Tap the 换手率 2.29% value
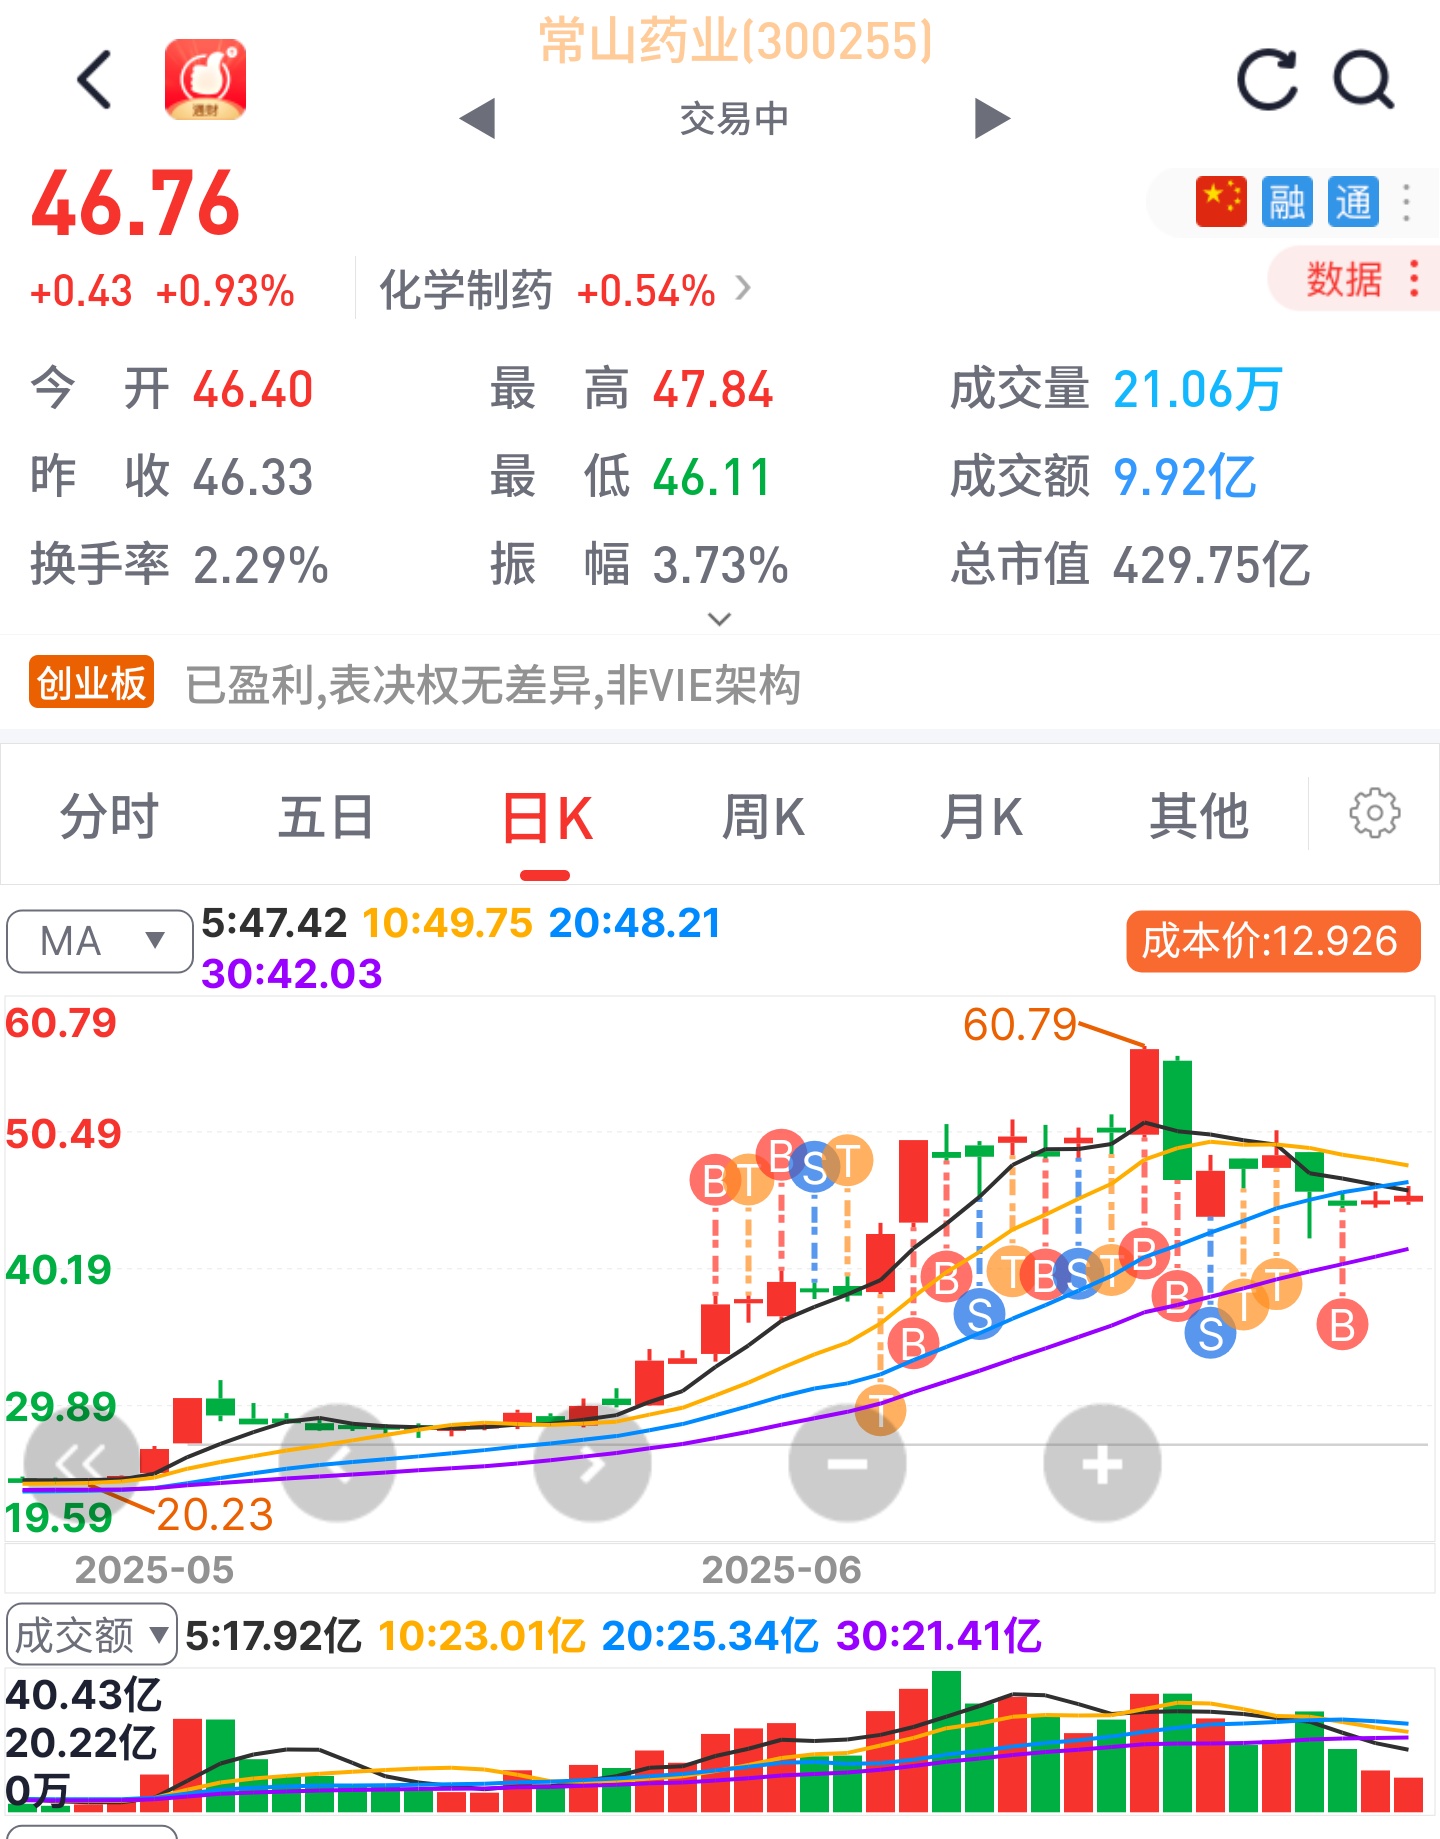1440x1839 pixels. point(260,565)
